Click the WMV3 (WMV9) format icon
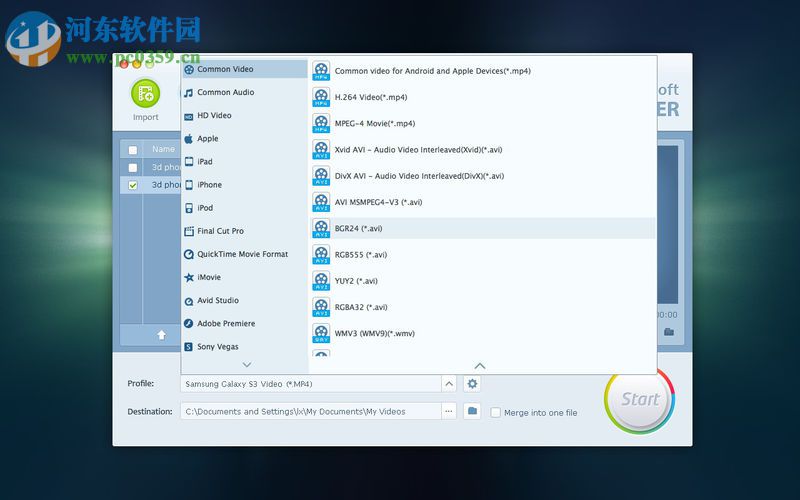Image resolution: width=800 pixels, height=500 pixels. coord(321,333)
